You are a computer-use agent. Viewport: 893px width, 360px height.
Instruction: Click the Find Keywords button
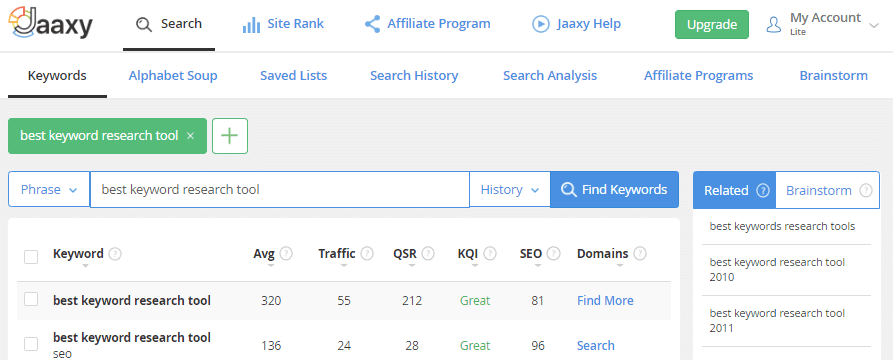[615, 190]
